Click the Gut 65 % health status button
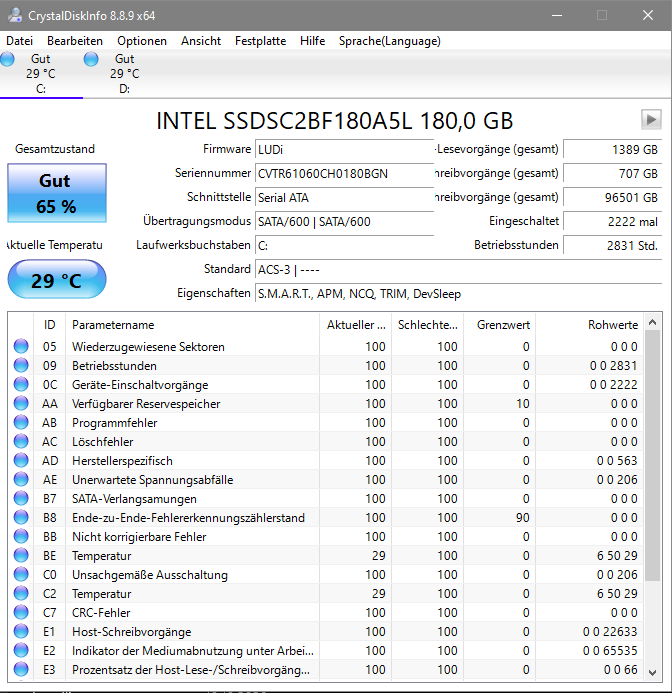This screenshot has width=672, height=693. (57, 193)
